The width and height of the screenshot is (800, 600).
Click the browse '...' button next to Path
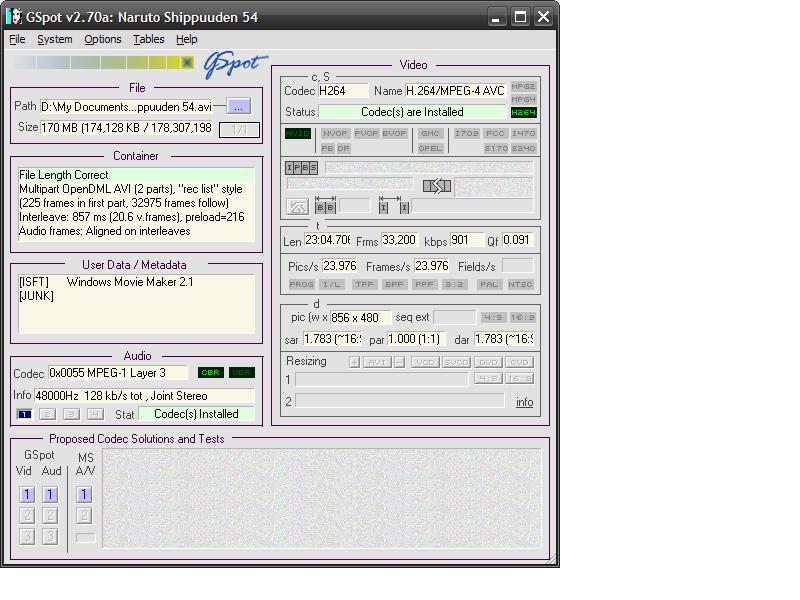238,107
